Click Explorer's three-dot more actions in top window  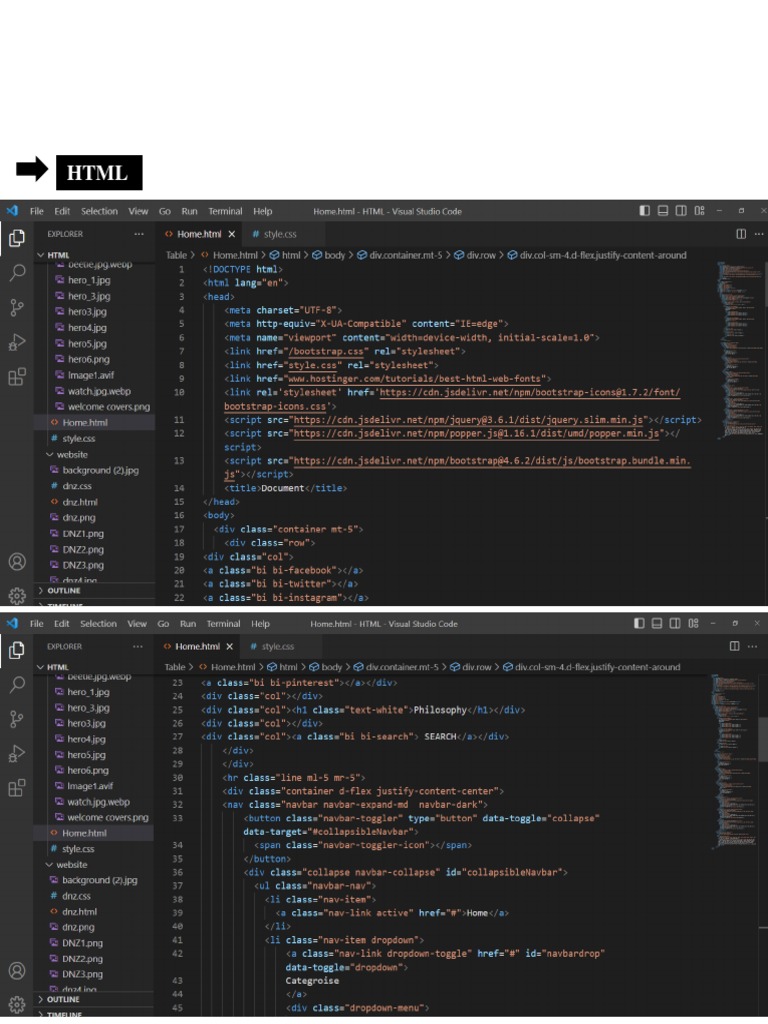[x=138, y=234]
